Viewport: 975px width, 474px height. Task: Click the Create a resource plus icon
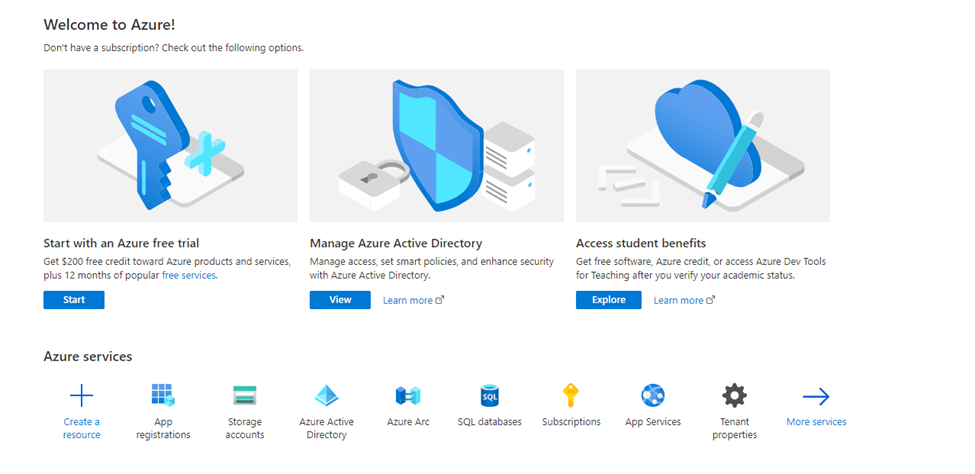(x=81, y=395)
